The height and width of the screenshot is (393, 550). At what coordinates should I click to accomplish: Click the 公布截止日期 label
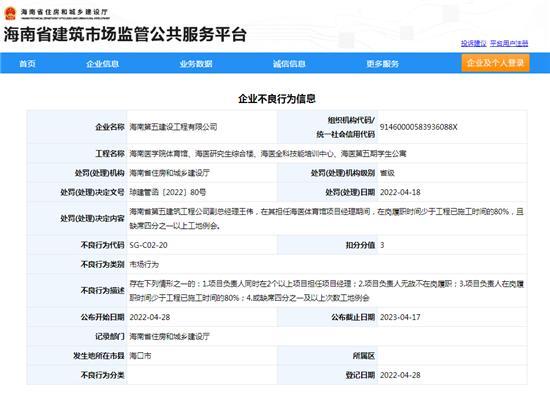click(x=353, y=317)
